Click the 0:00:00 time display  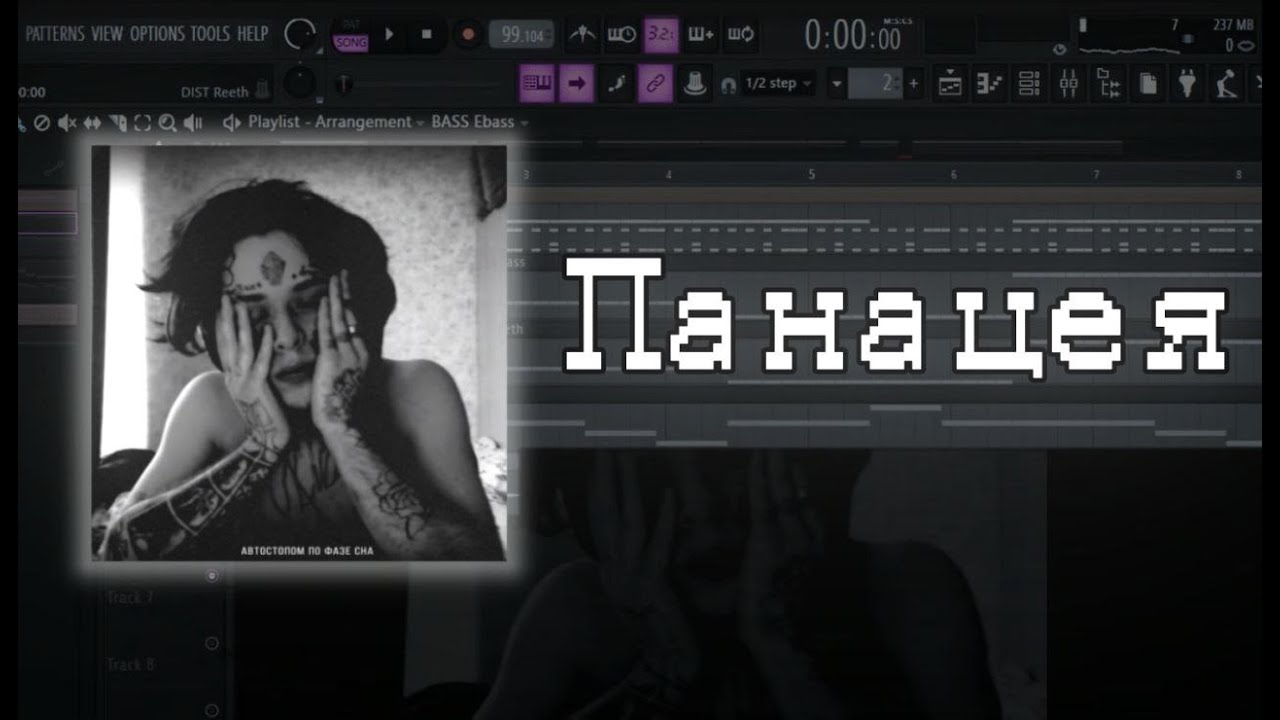pos(852,36)
